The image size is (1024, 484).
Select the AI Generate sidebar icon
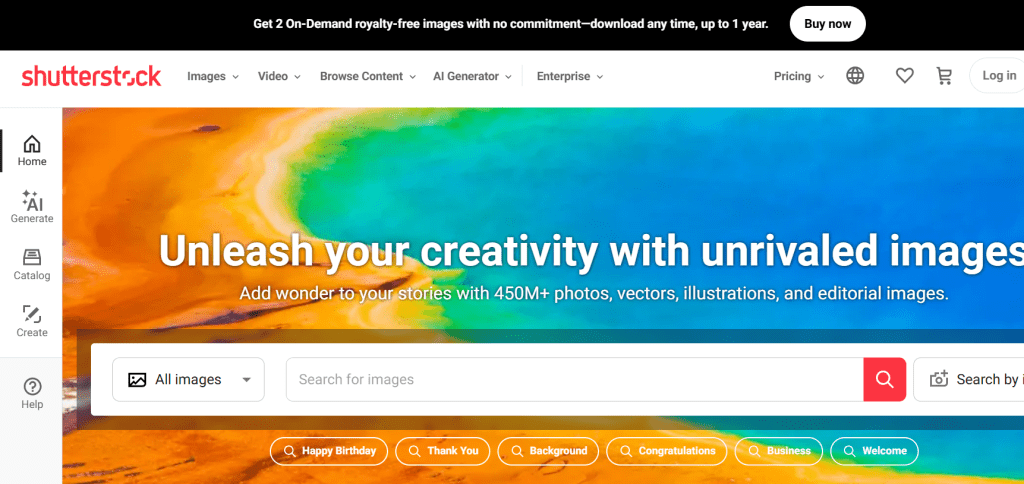click(32, 207)
